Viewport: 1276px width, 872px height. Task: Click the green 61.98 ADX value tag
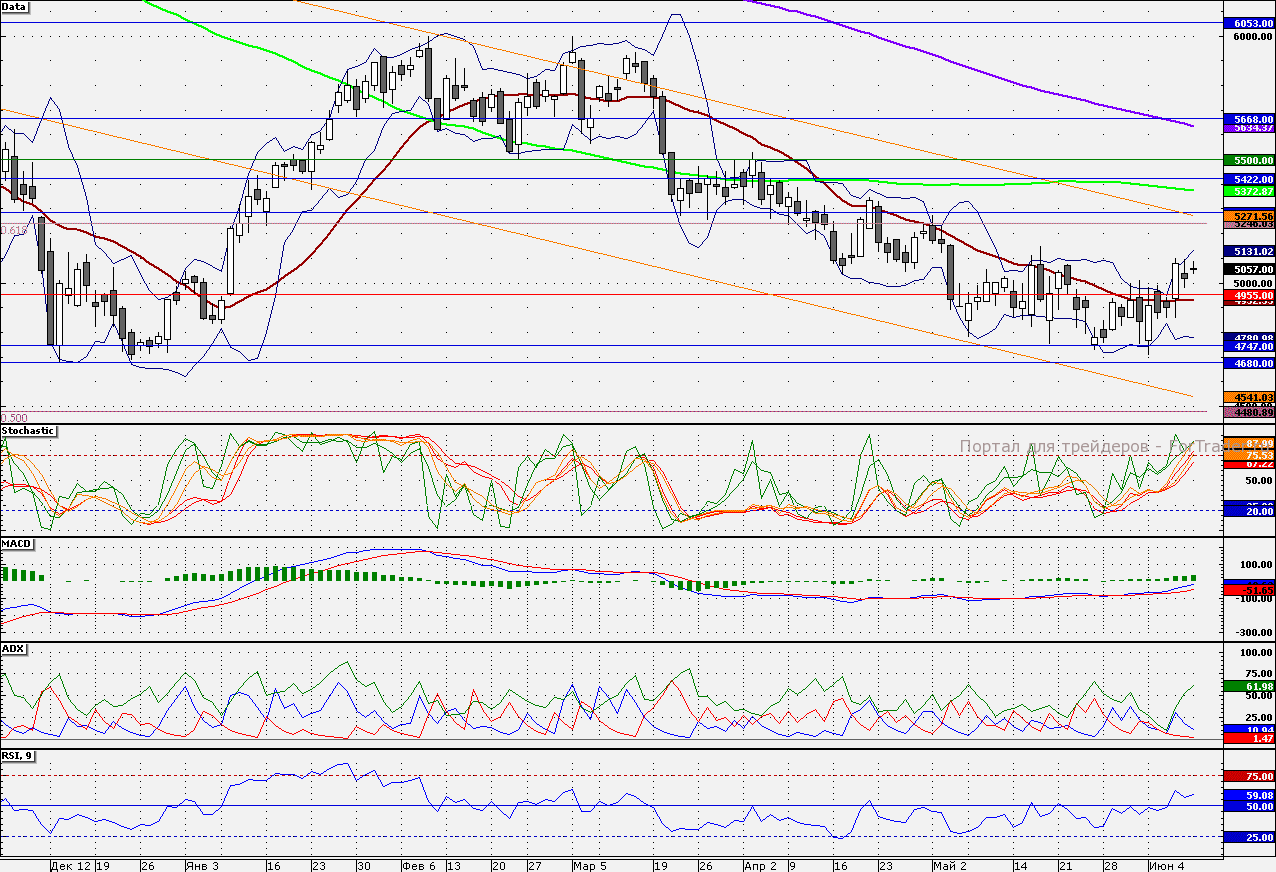(x=1249, y=686)
